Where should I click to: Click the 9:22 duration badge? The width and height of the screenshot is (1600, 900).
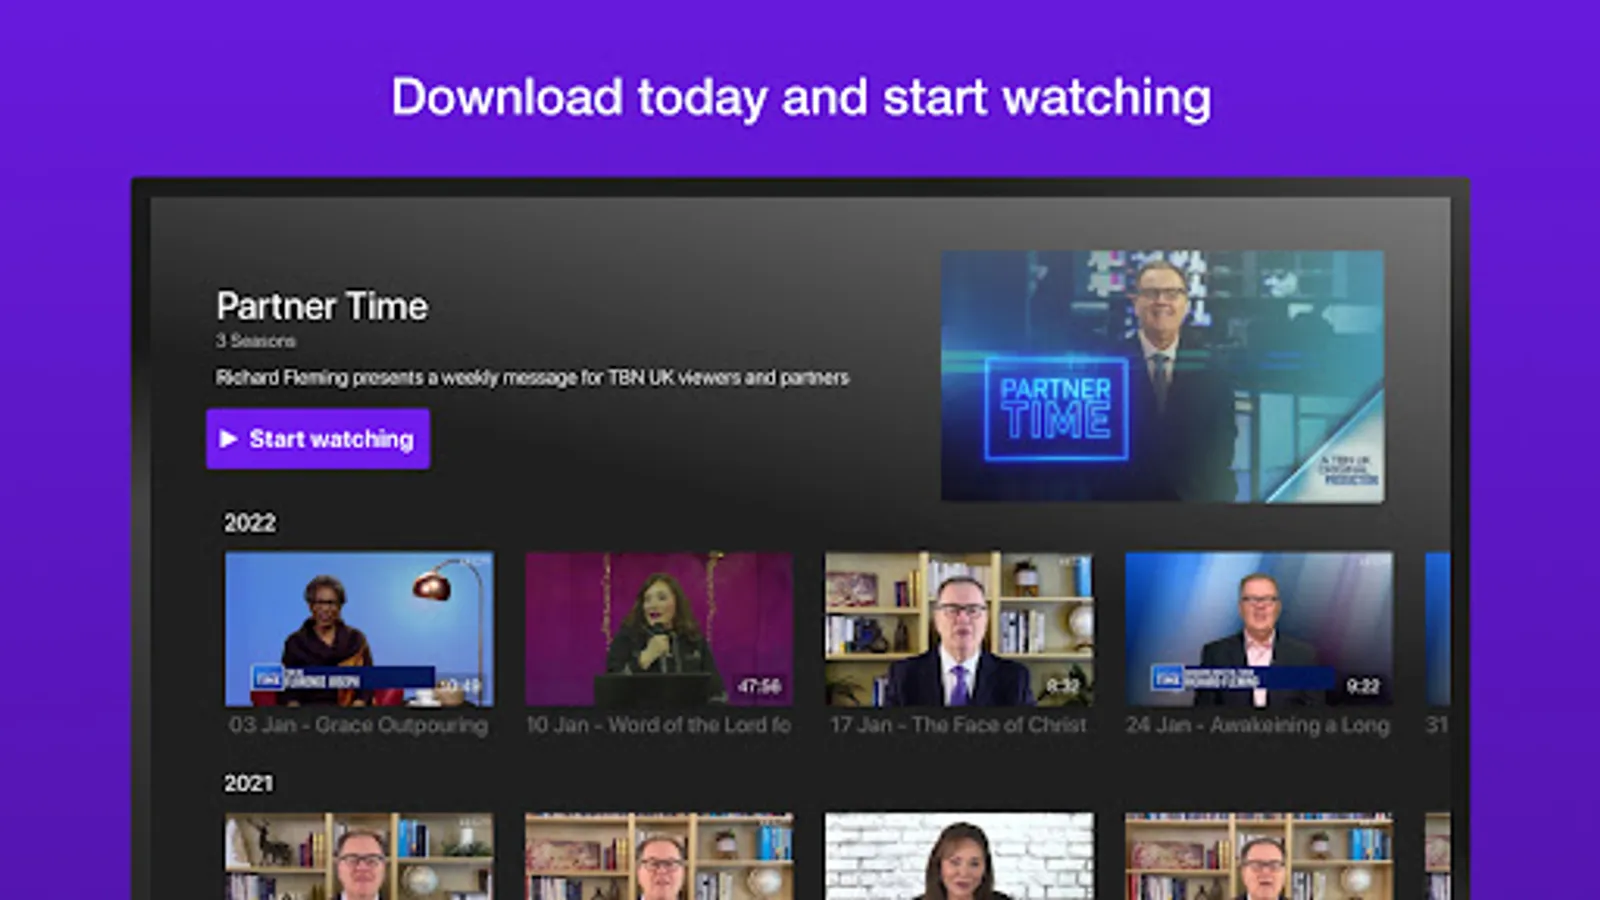[x=1363, y=686]
